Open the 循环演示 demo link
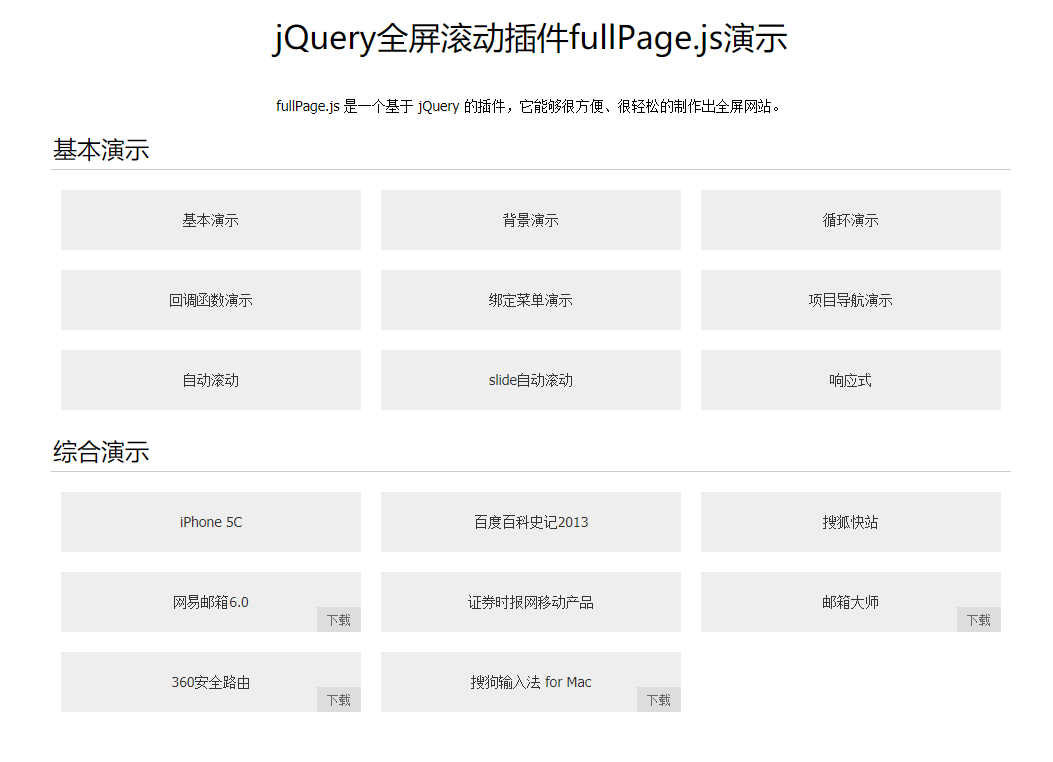 850,220
